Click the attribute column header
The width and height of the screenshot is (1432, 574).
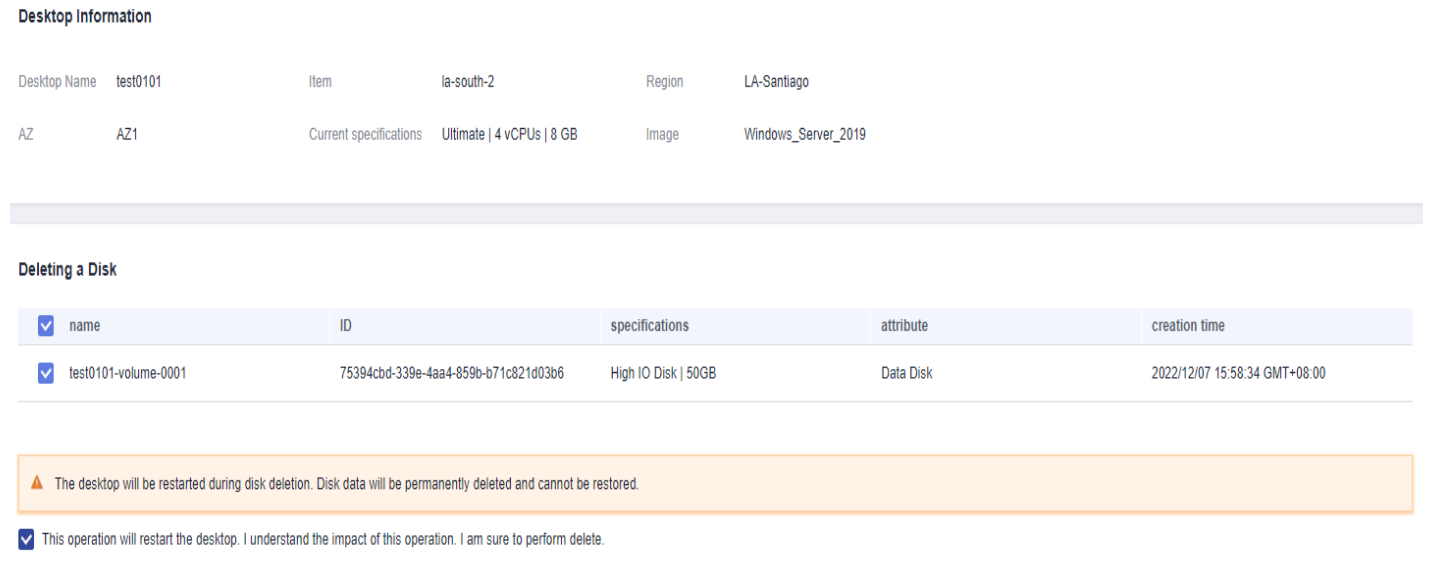[x=904, y=326]
